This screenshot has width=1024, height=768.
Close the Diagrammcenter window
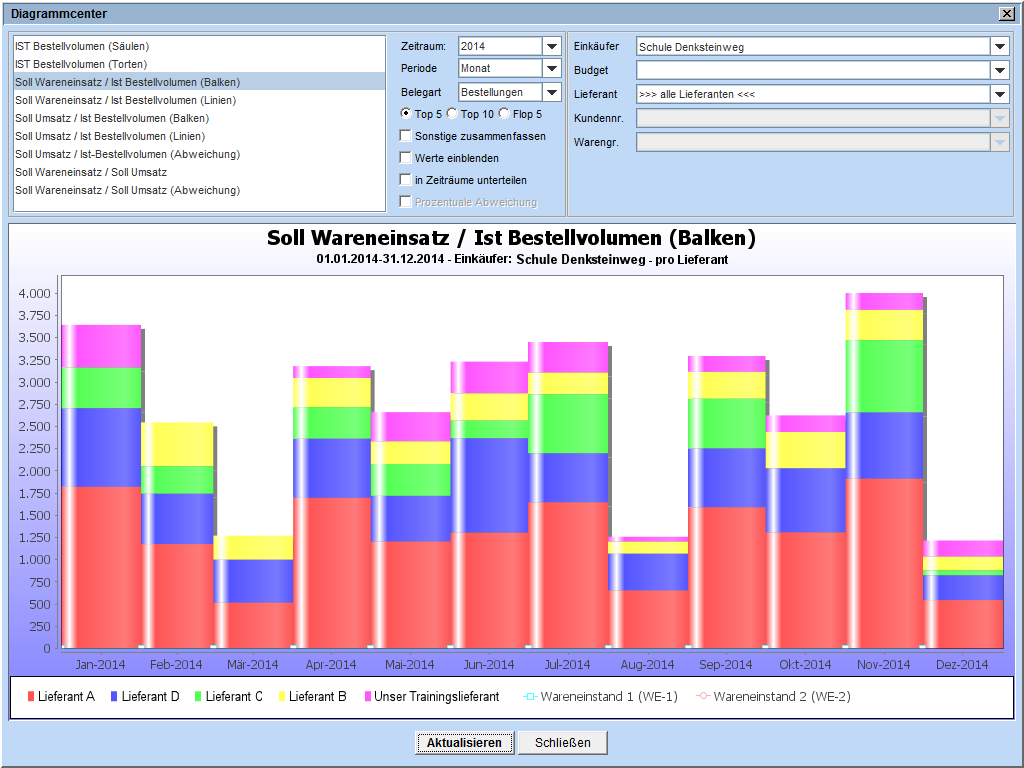pyautogui.click(x=1005, y=14)
